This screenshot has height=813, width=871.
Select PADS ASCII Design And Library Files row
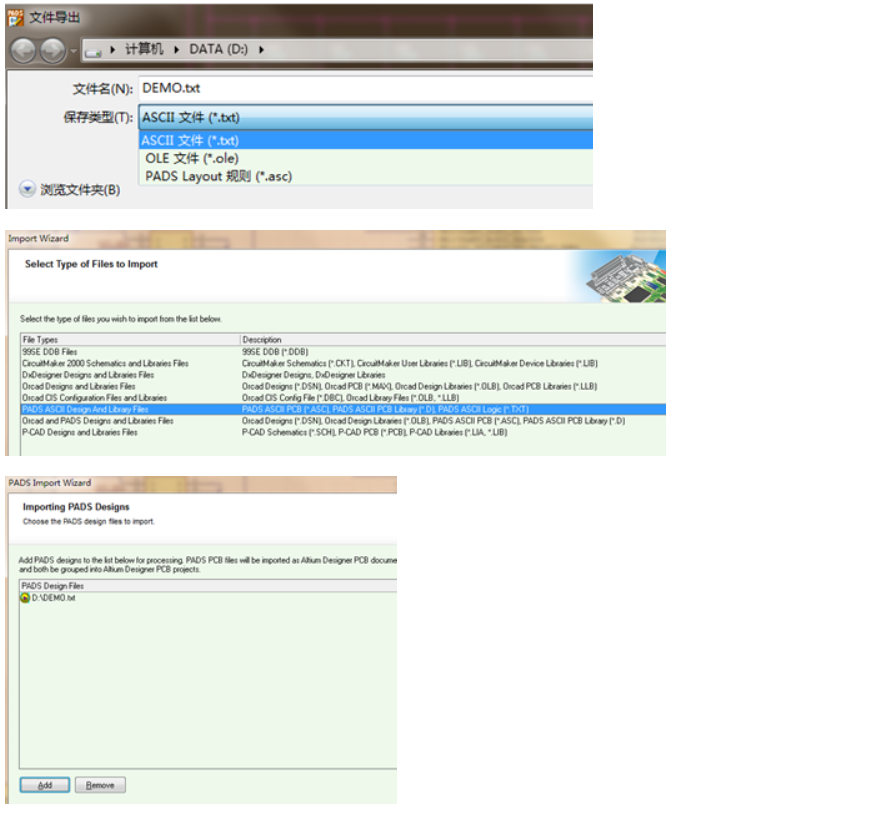[x=343, y=409]
